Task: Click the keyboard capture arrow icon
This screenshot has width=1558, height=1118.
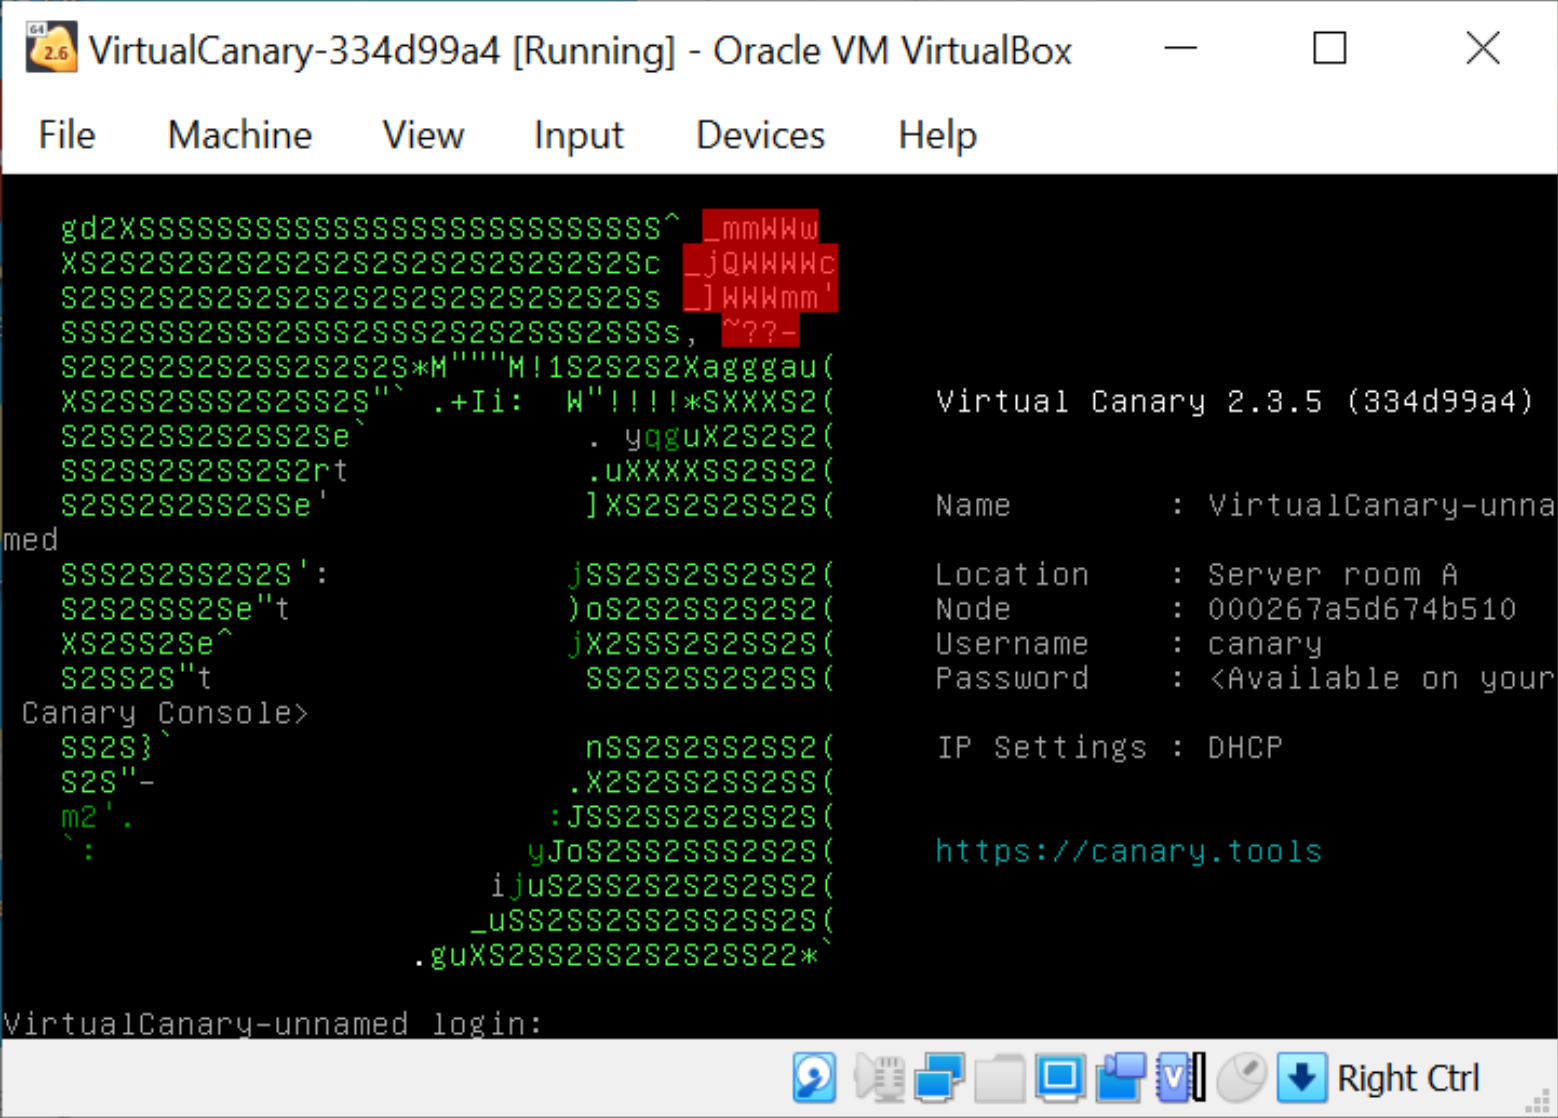Action: [1302, 1078]
